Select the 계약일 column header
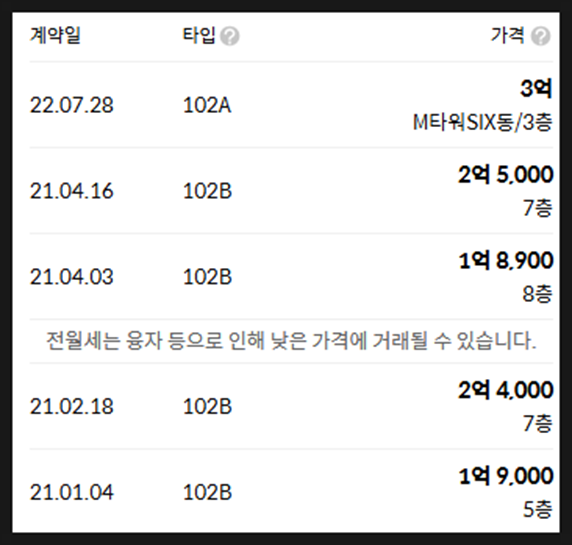The width and height of the screenshot is (572, 545). click(55, 36)
